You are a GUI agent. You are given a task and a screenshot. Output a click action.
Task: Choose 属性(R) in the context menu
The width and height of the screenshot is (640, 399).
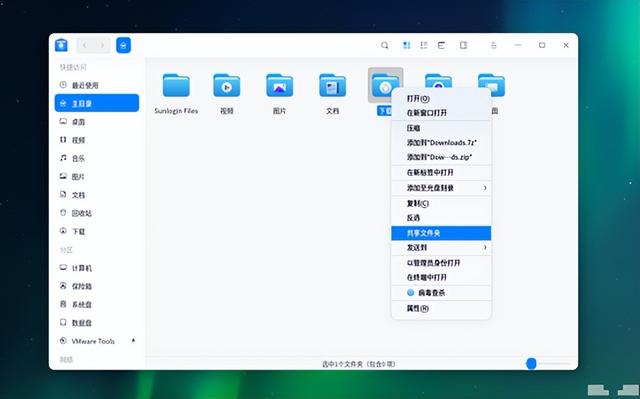[x=441, y=308]
